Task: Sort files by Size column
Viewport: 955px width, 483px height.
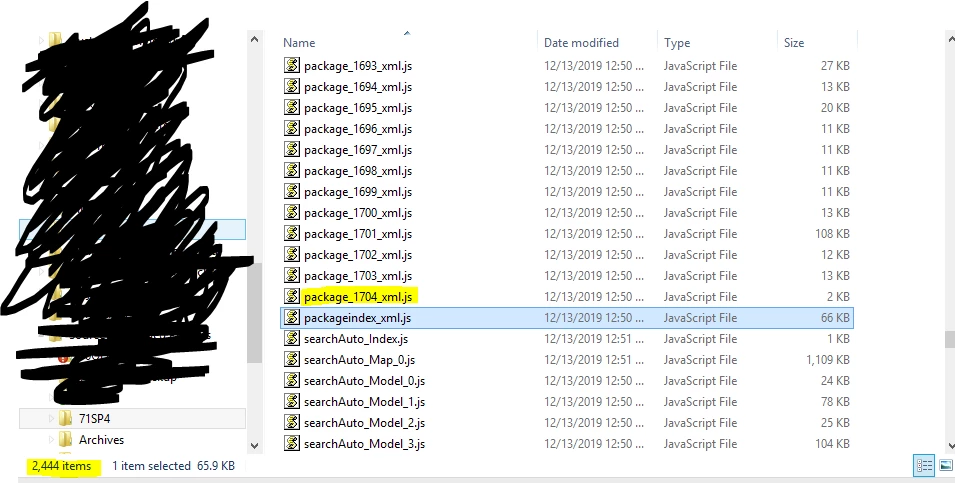Action: (794, 43)
